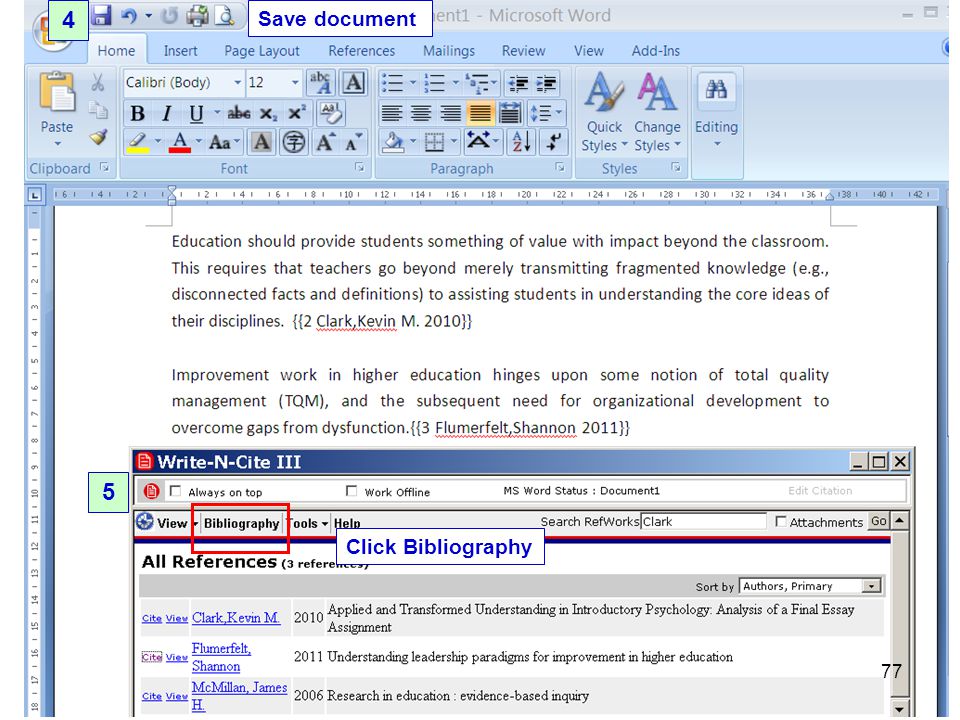
Task: Open Print Preview icon in quick access toolbar
Action: point(225,16)
